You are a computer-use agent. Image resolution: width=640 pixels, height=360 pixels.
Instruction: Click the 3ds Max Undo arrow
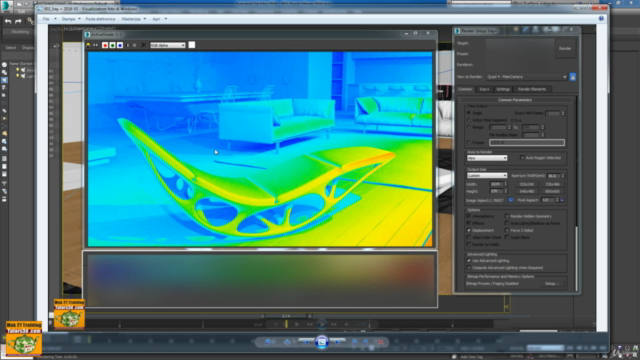click(x=8, y=21)
